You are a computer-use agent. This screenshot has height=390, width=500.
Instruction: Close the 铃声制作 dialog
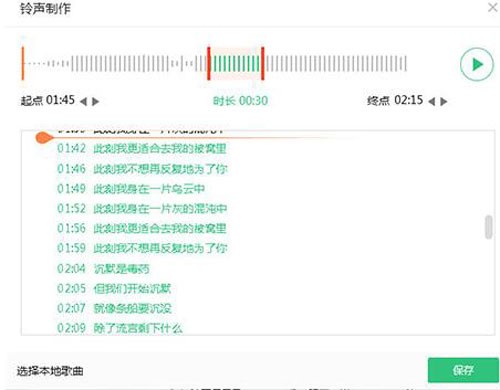pyautogui.click(x=492, y=7)
